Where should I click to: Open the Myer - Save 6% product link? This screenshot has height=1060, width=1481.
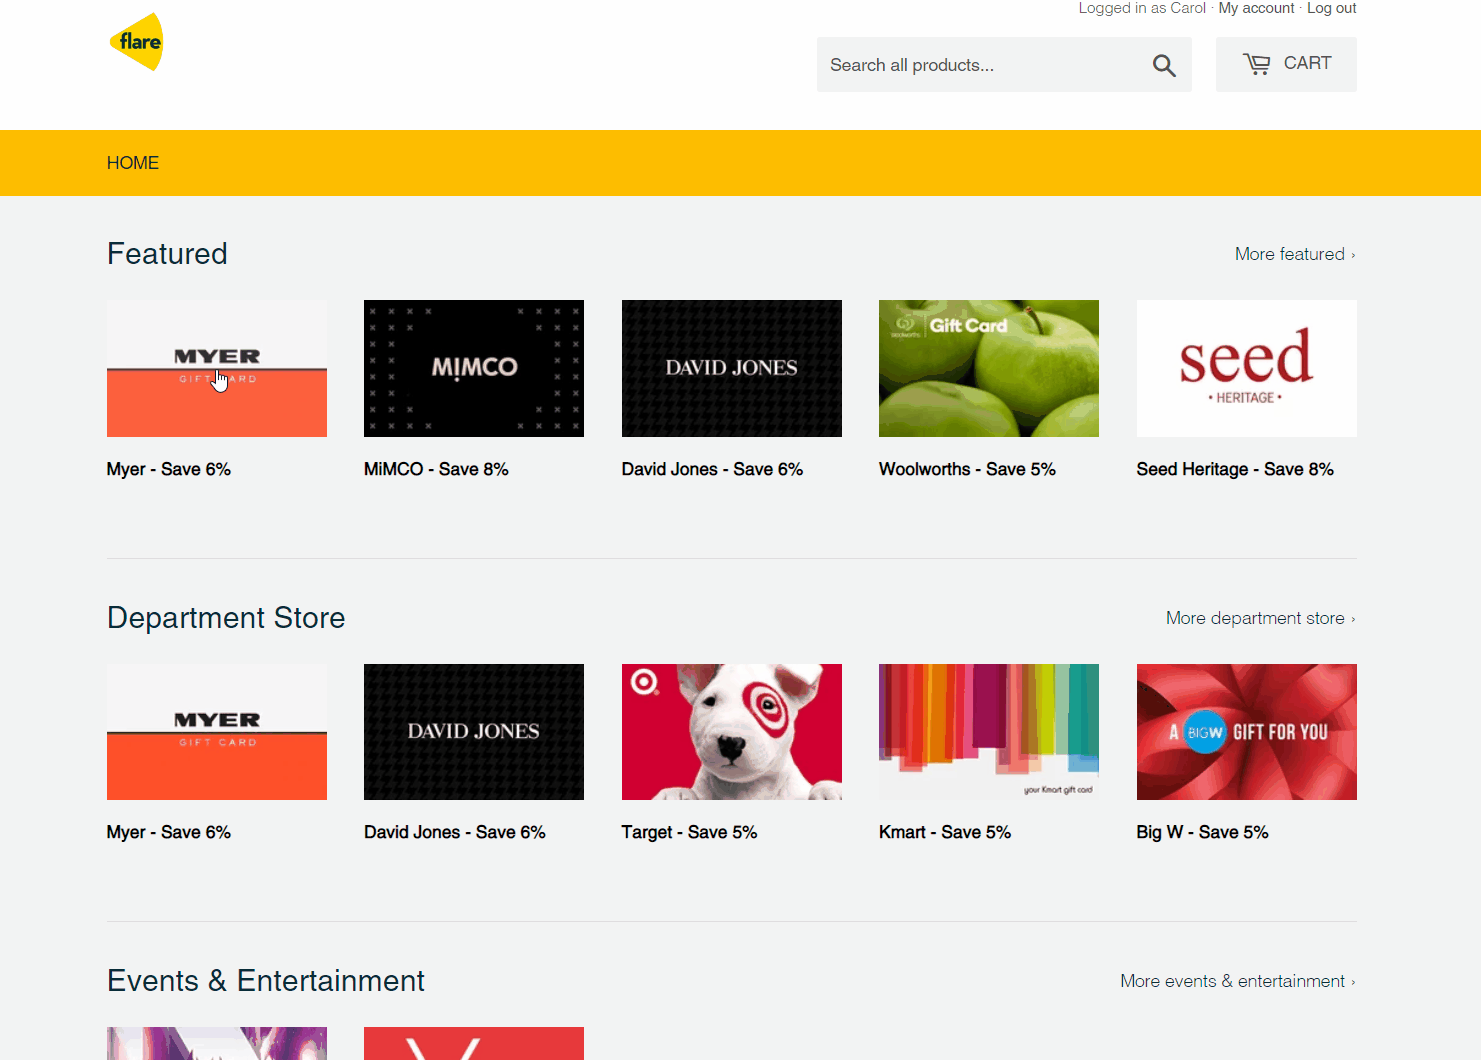(x=168, y=468)
